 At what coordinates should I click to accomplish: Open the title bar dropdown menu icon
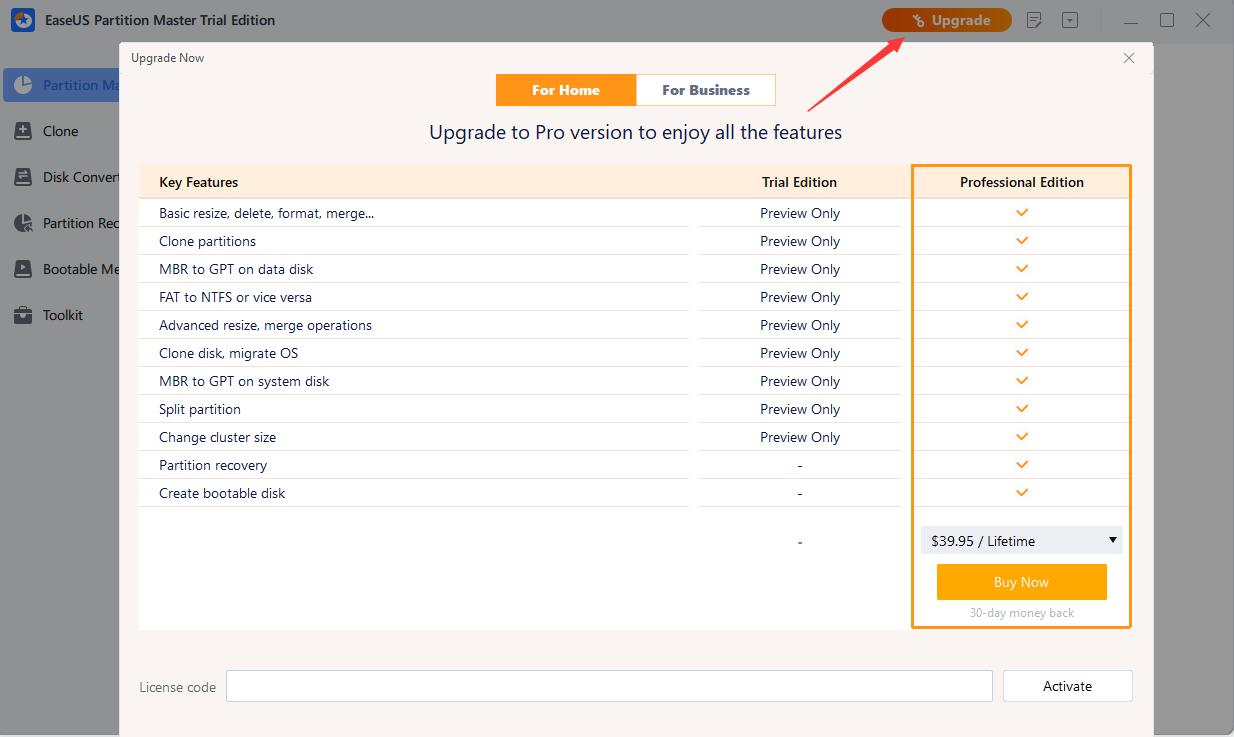pos(1070,20)
